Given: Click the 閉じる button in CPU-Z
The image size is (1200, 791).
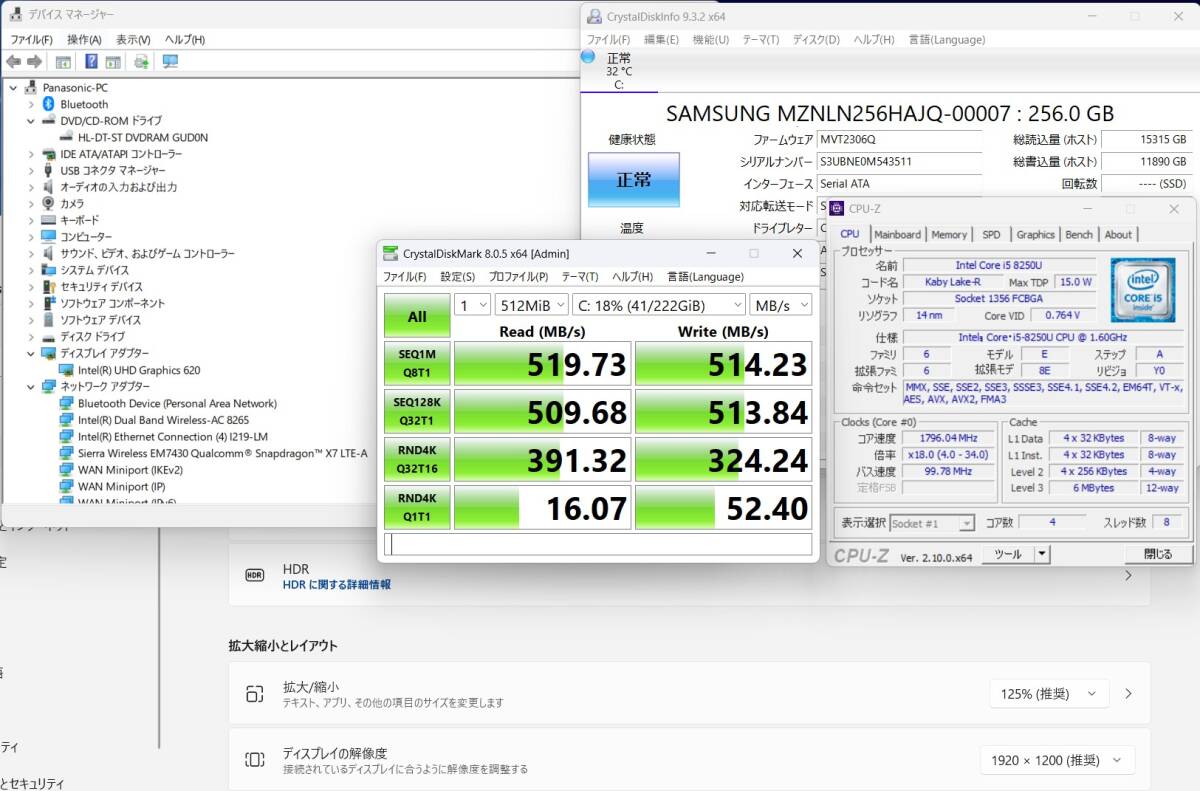Looking at the screenshot, I should [x=1158, y=554].
